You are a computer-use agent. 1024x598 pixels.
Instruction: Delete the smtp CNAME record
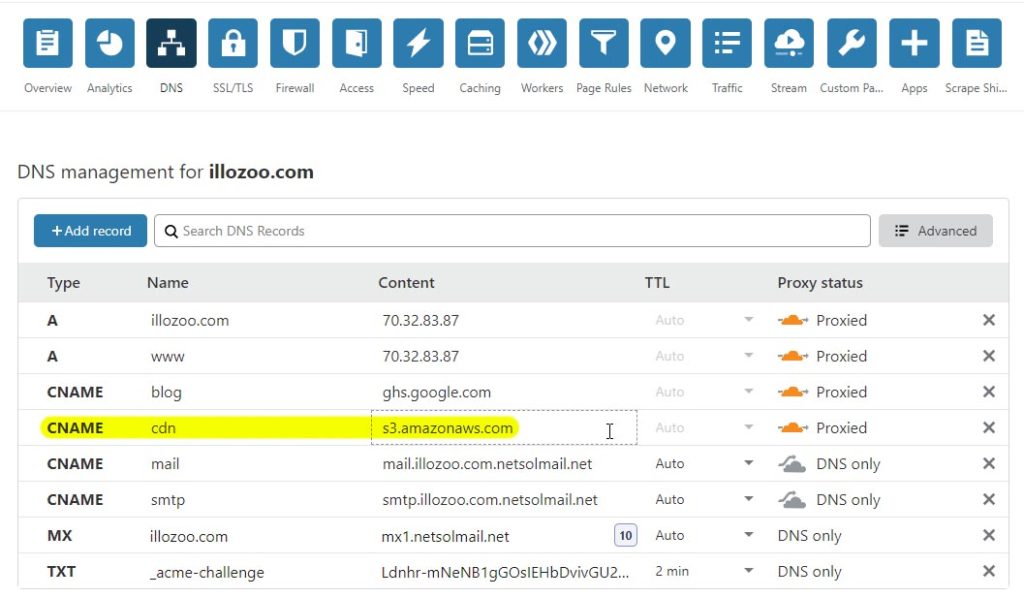point(989,499)
